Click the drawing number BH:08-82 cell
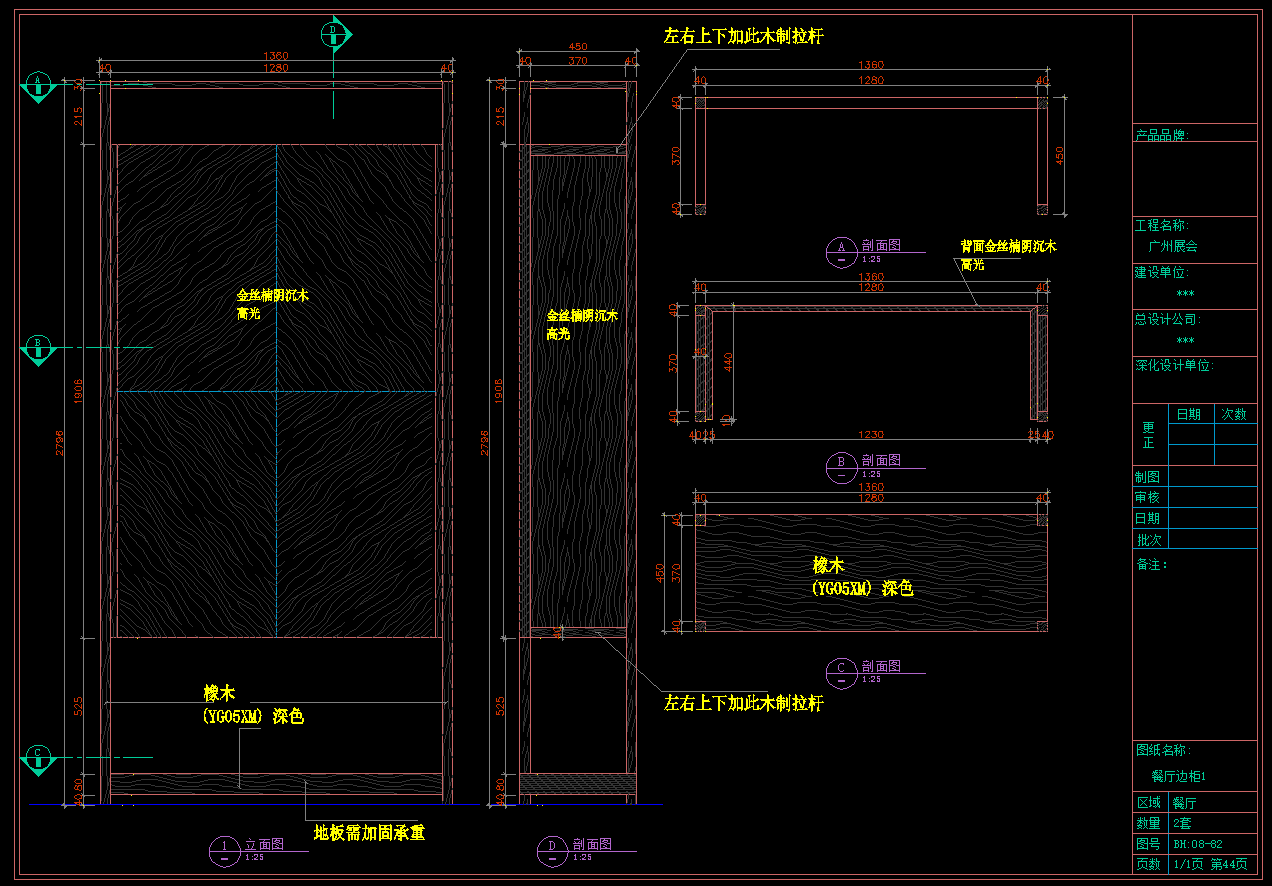Viewport: 1272px width, 886px height. [1197, 844]
